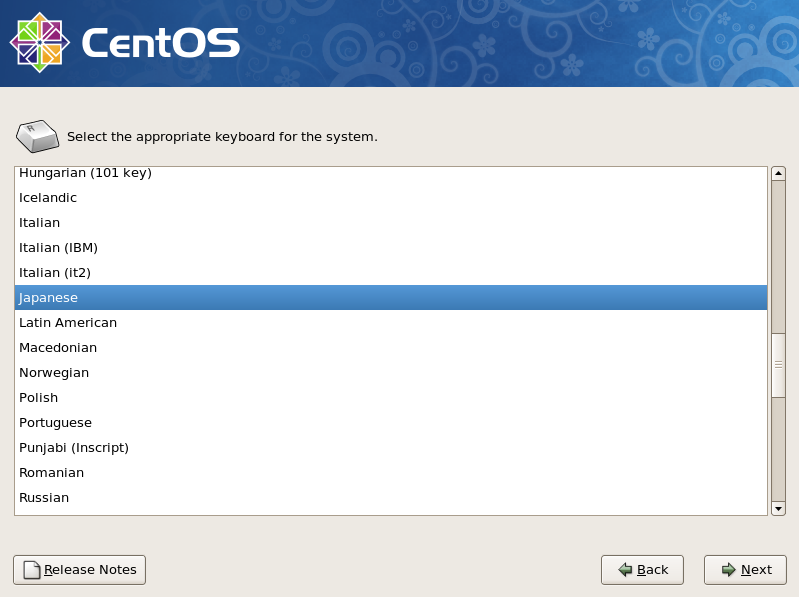The width and height of the screenshot is (799, 597).
Task: Select Punjabi (Inscript) keyboard
Action: tap(391, 448)
